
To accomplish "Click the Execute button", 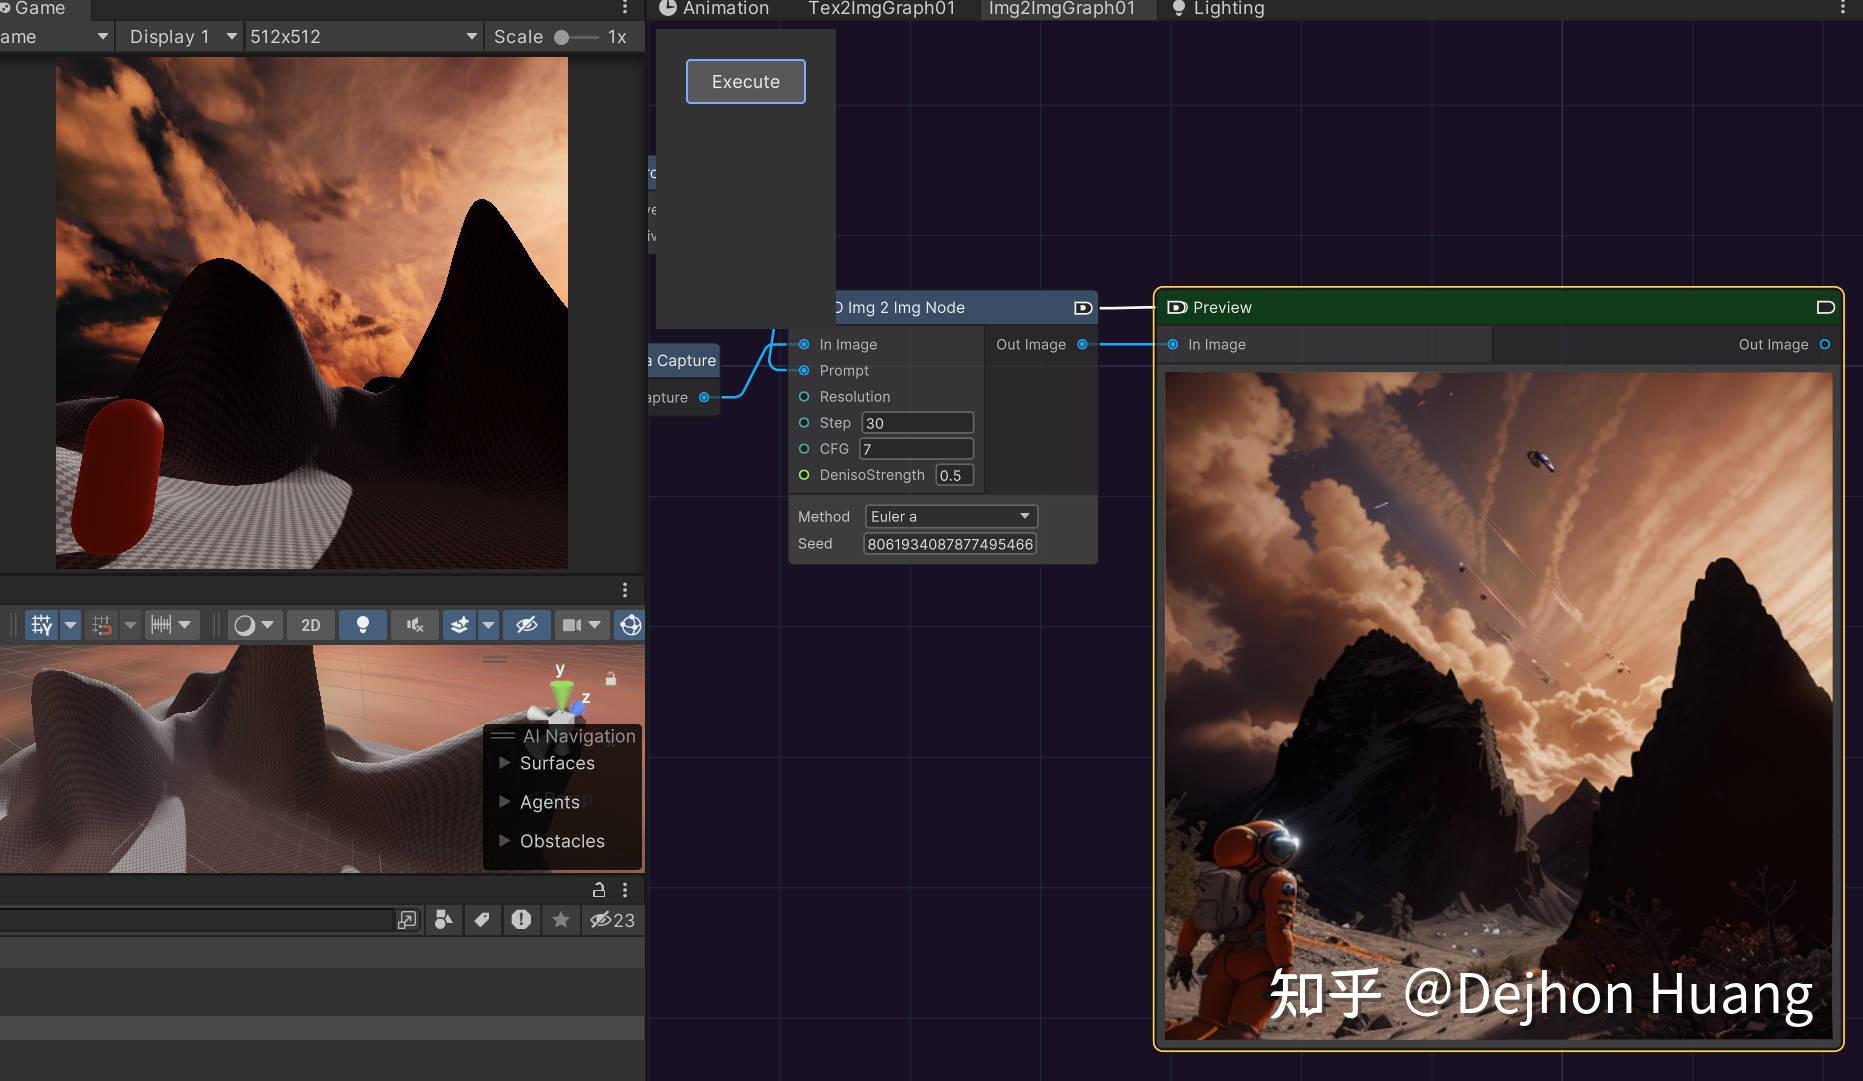I will coord(744,81).
